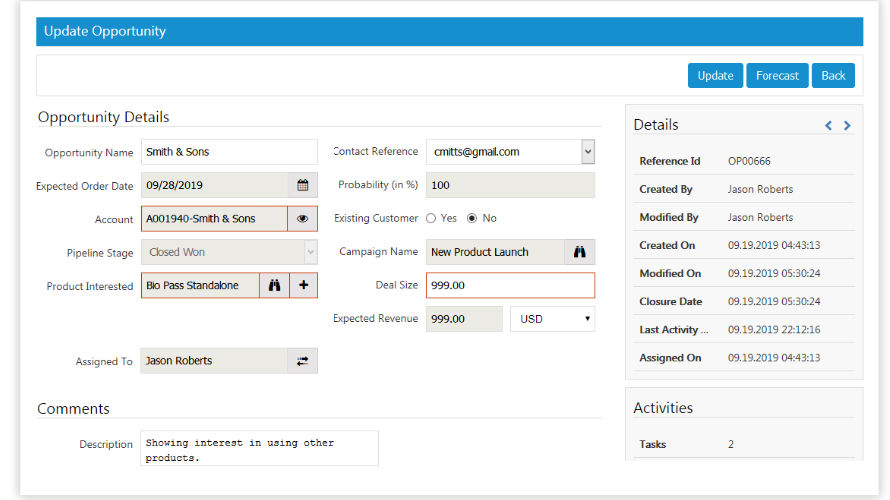Expand the Contact Reference dropdown
Viewport: 890px width, 500px height.
click(587, 152)
